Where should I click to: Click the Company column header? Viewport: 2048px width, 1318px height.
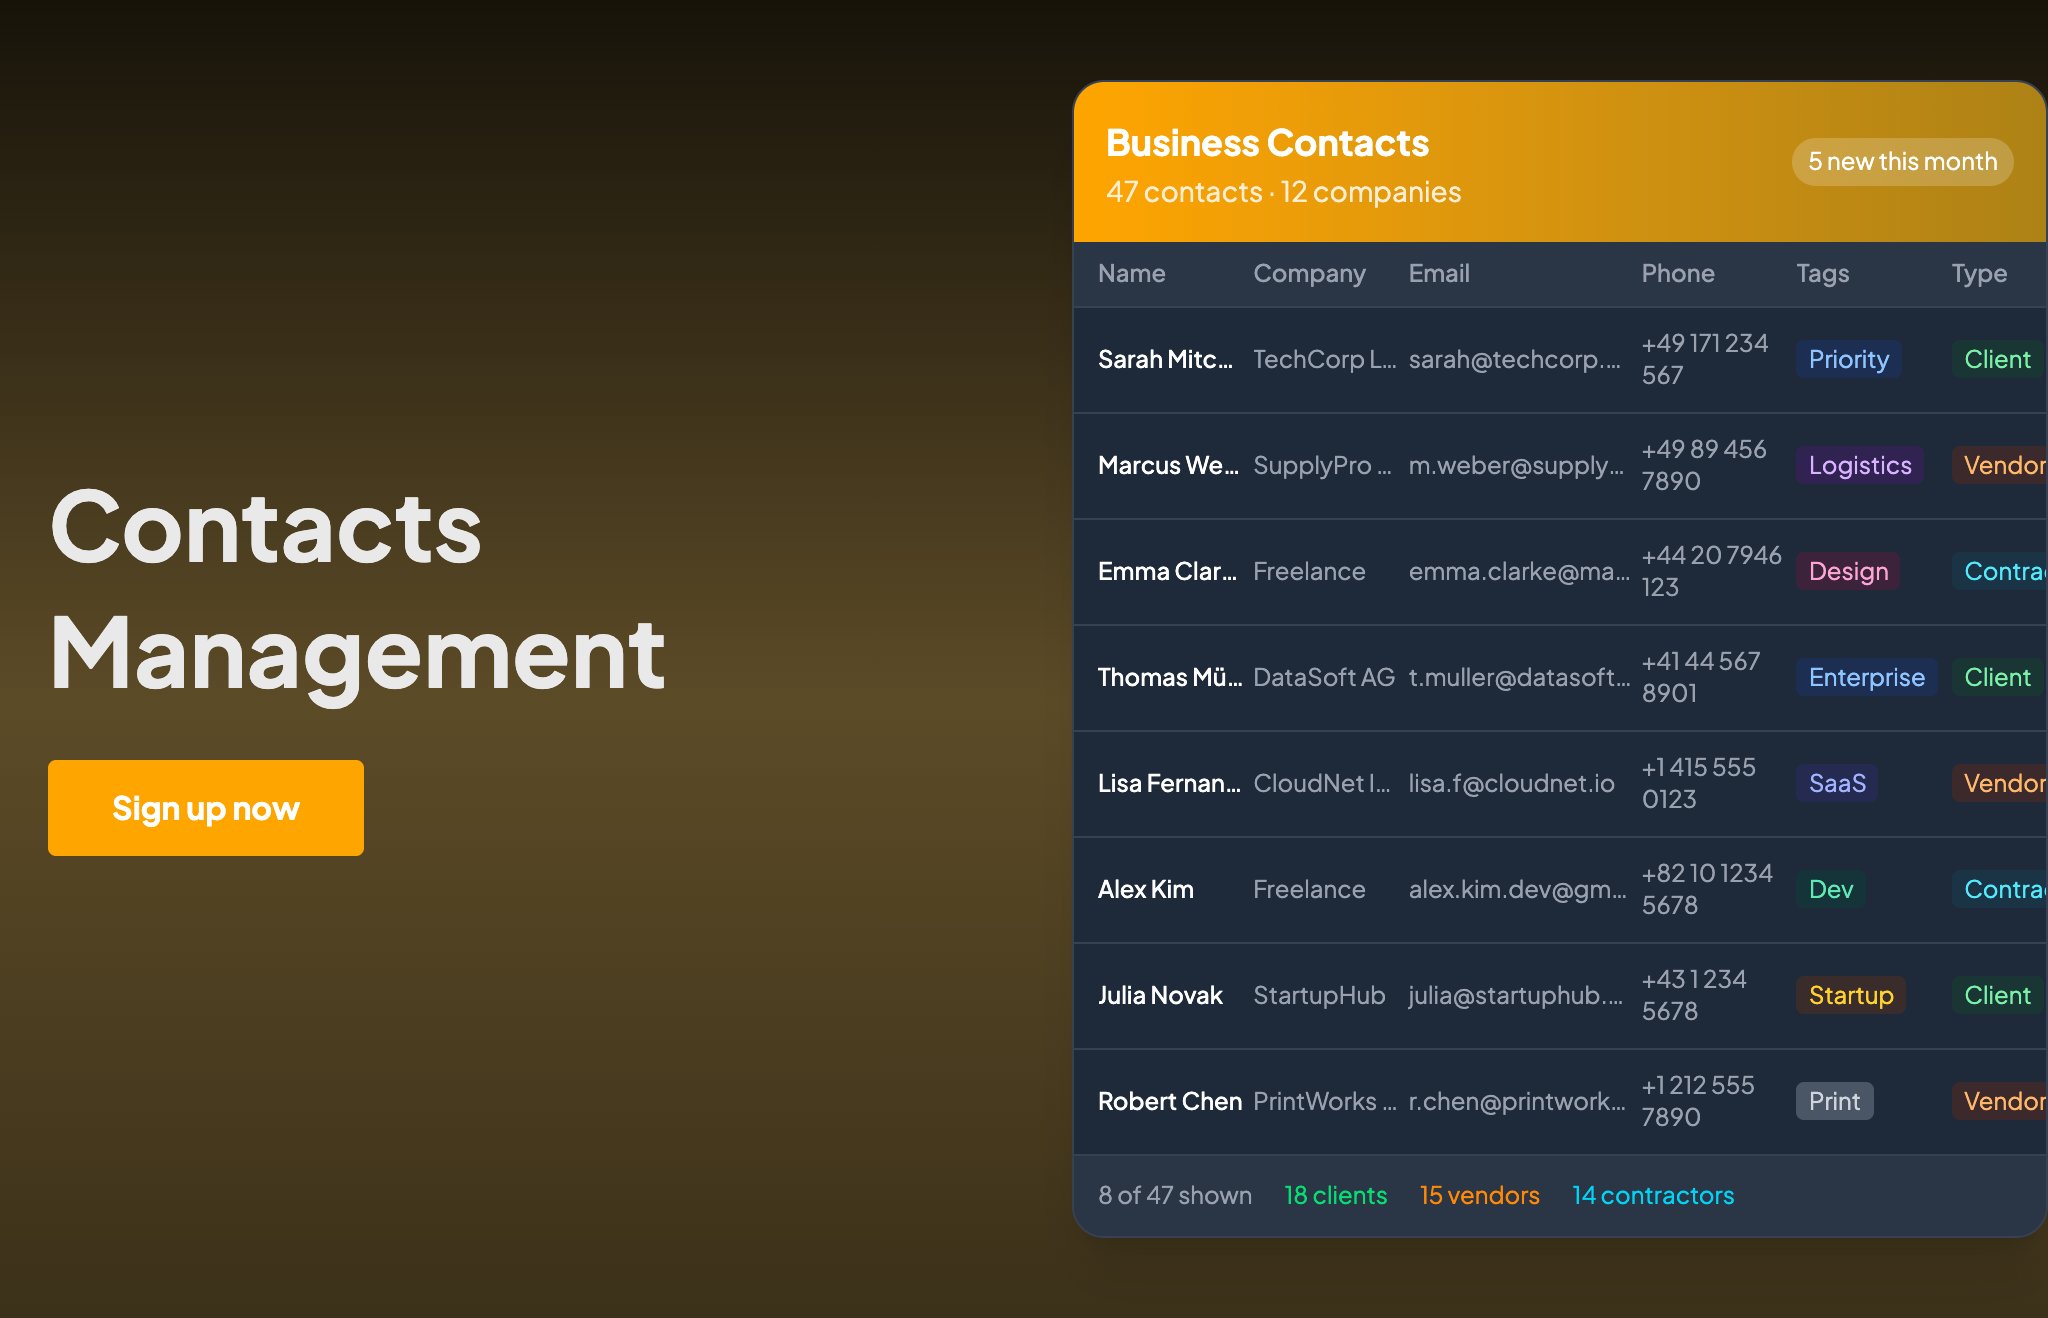tap(1309, 273)
